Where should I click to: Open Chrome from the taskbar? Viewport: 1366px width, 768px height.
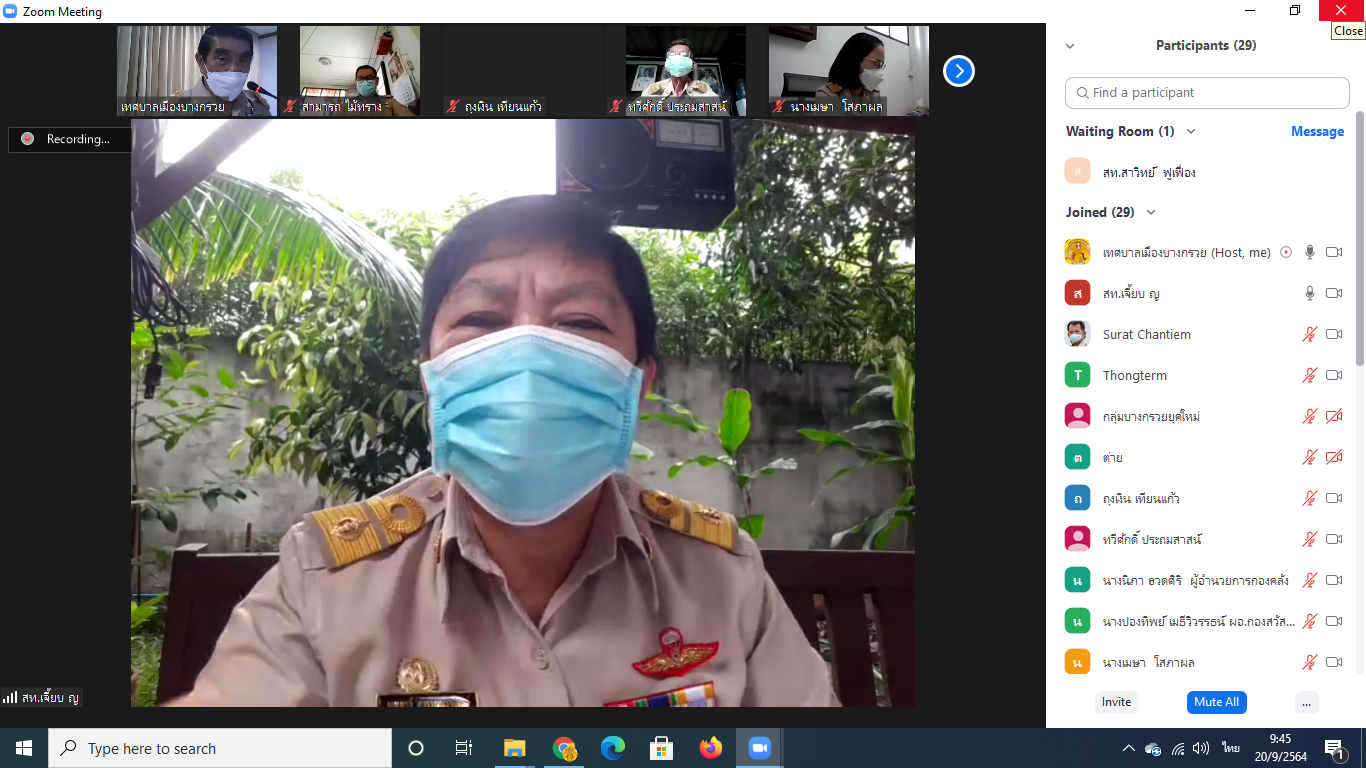point(564,748)
